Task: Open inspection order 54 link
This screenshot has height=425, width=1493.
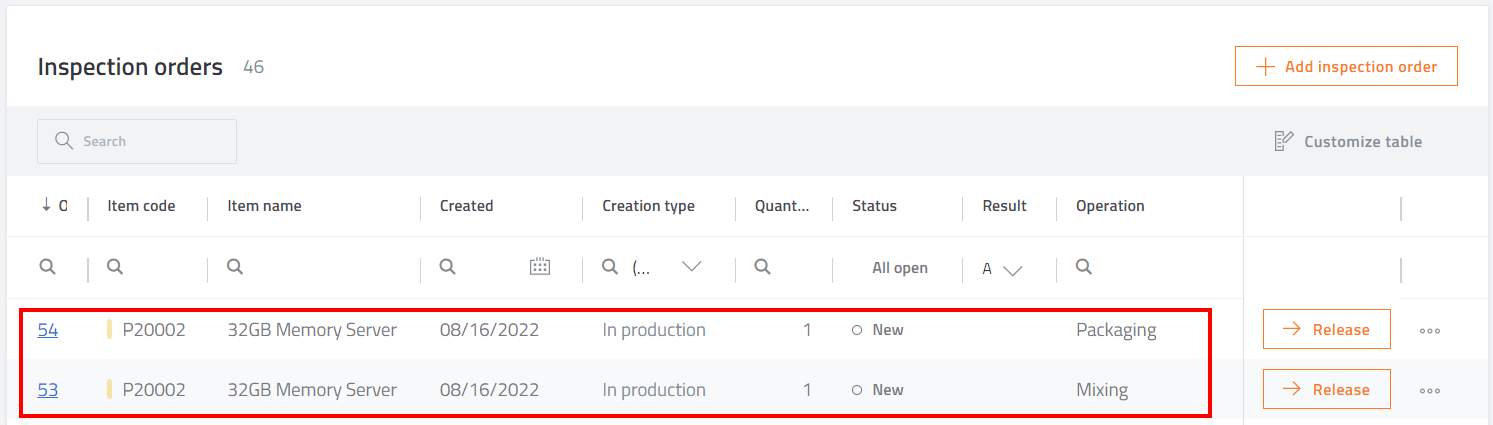Action: pos(47,330)
